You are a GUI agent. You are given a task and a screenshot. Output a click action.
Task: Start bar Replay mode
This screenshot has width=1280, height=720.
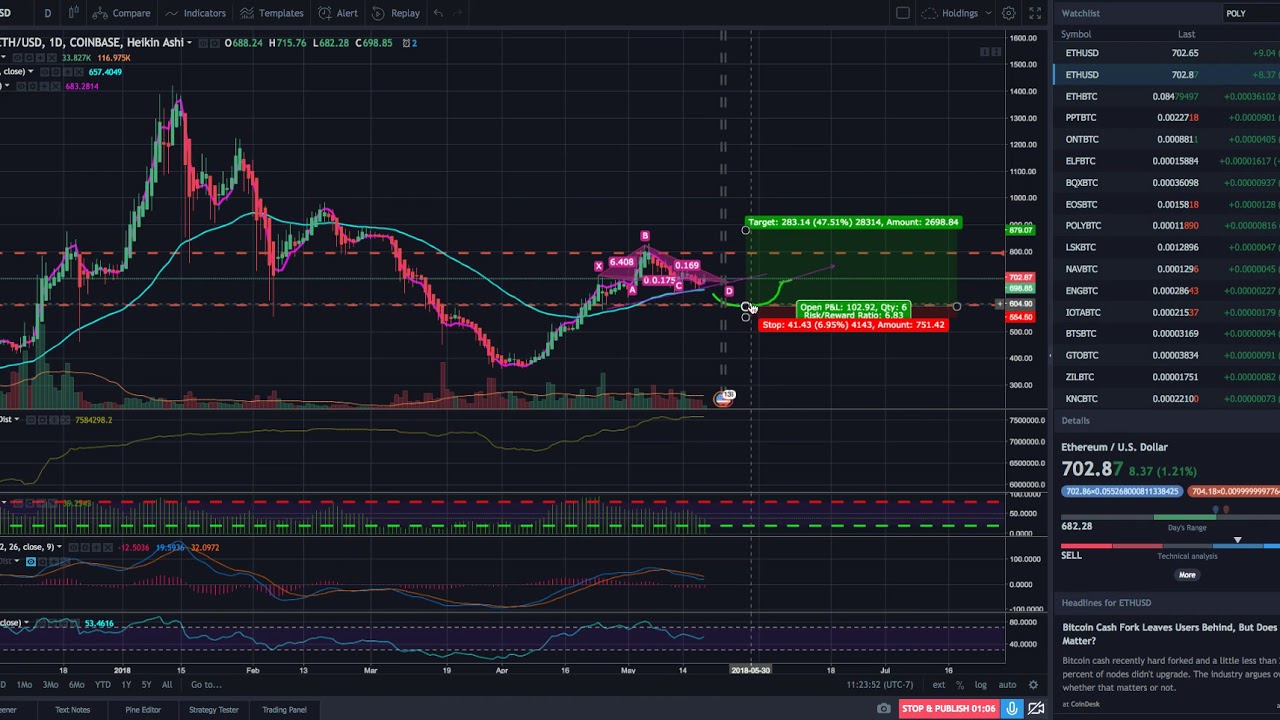pyautogui.click(x=396, y=13)
